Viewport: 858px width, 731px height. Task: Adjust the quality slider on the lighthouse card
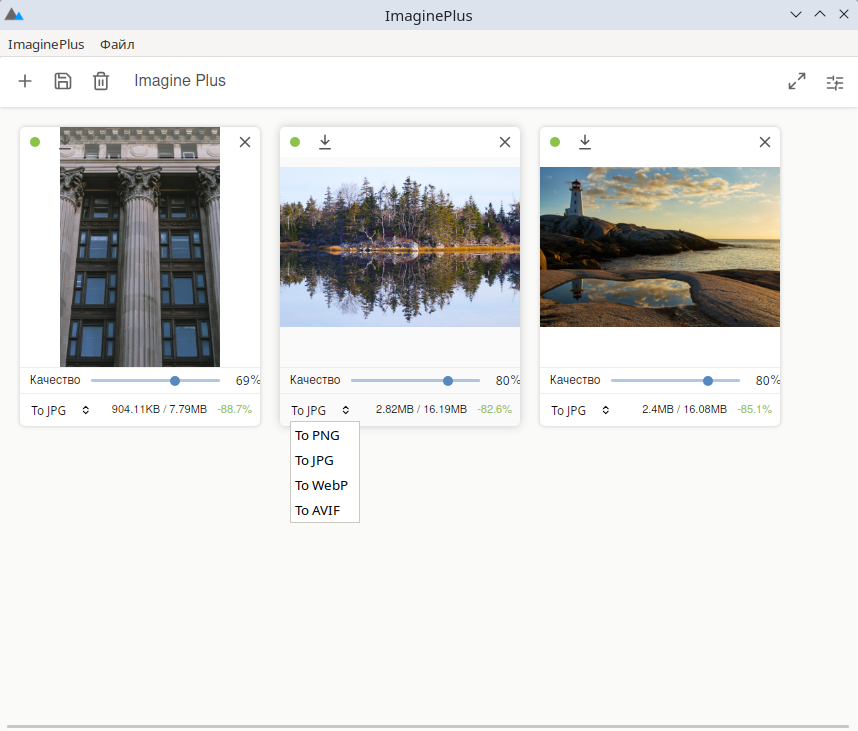click(675, 381)
